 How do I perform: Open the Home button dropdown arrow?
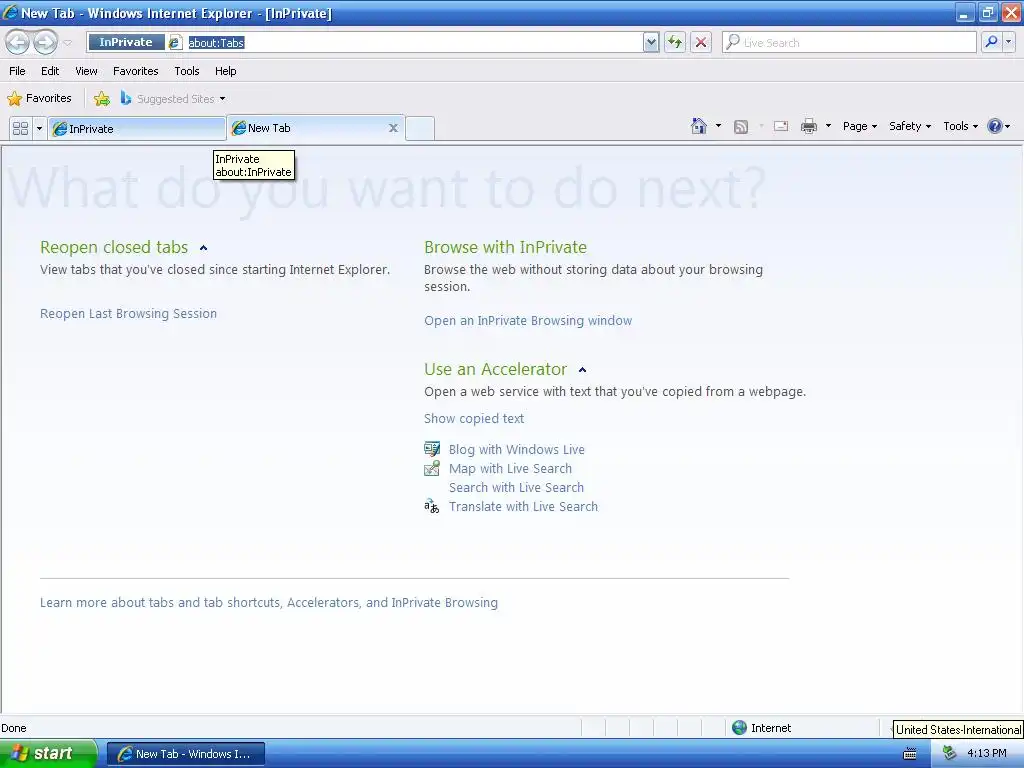(718, 126)
